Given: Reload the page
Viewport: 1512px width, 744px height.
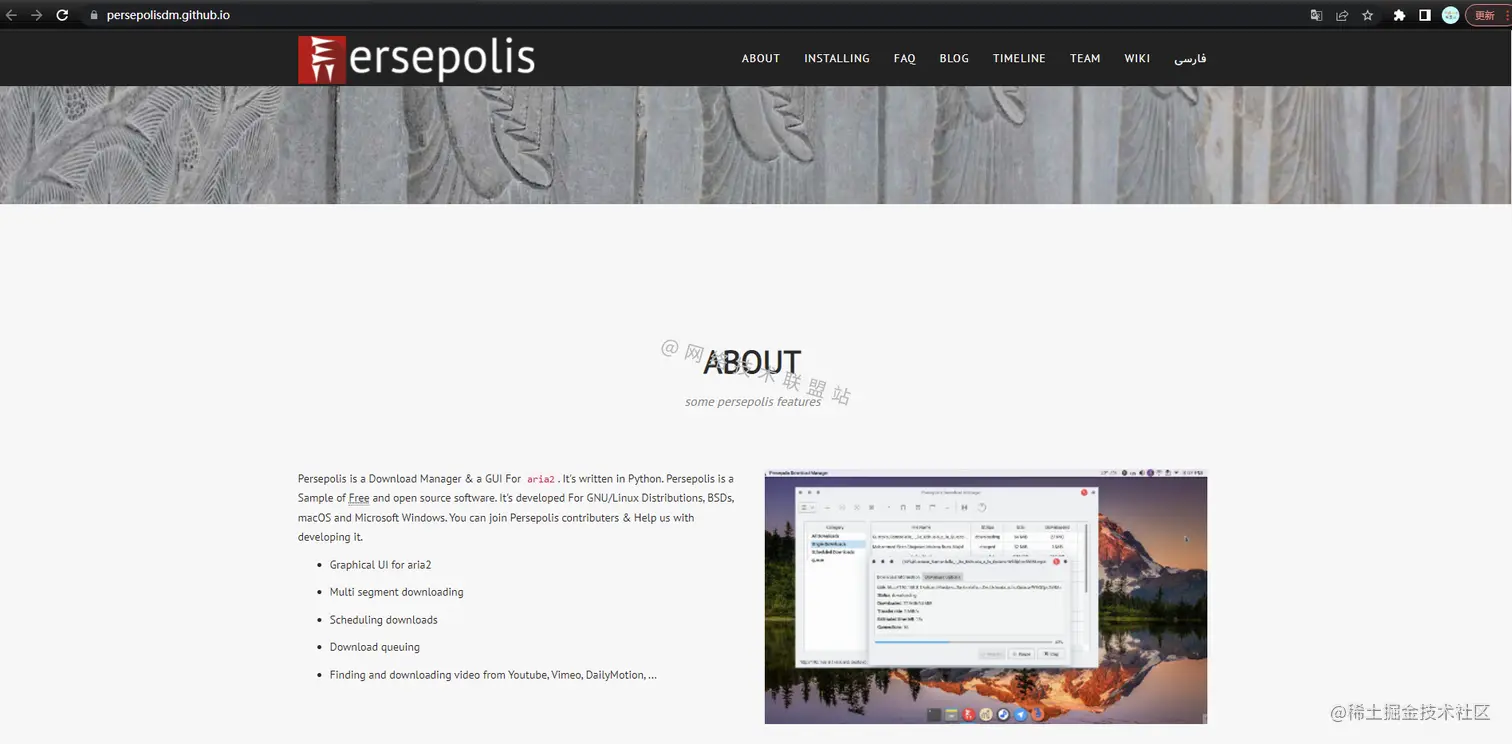Looking at the screenshot, I should [62, 15].
